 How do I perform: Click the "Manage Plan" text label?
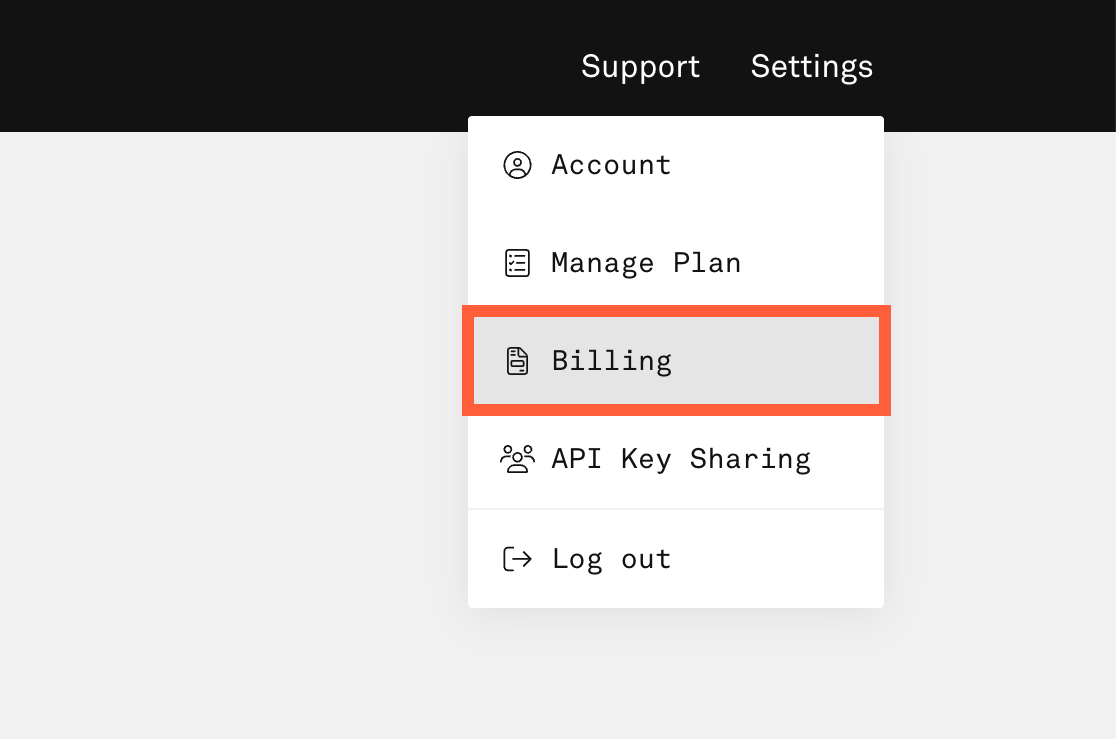pyautogui.click(x=646, y=263)
